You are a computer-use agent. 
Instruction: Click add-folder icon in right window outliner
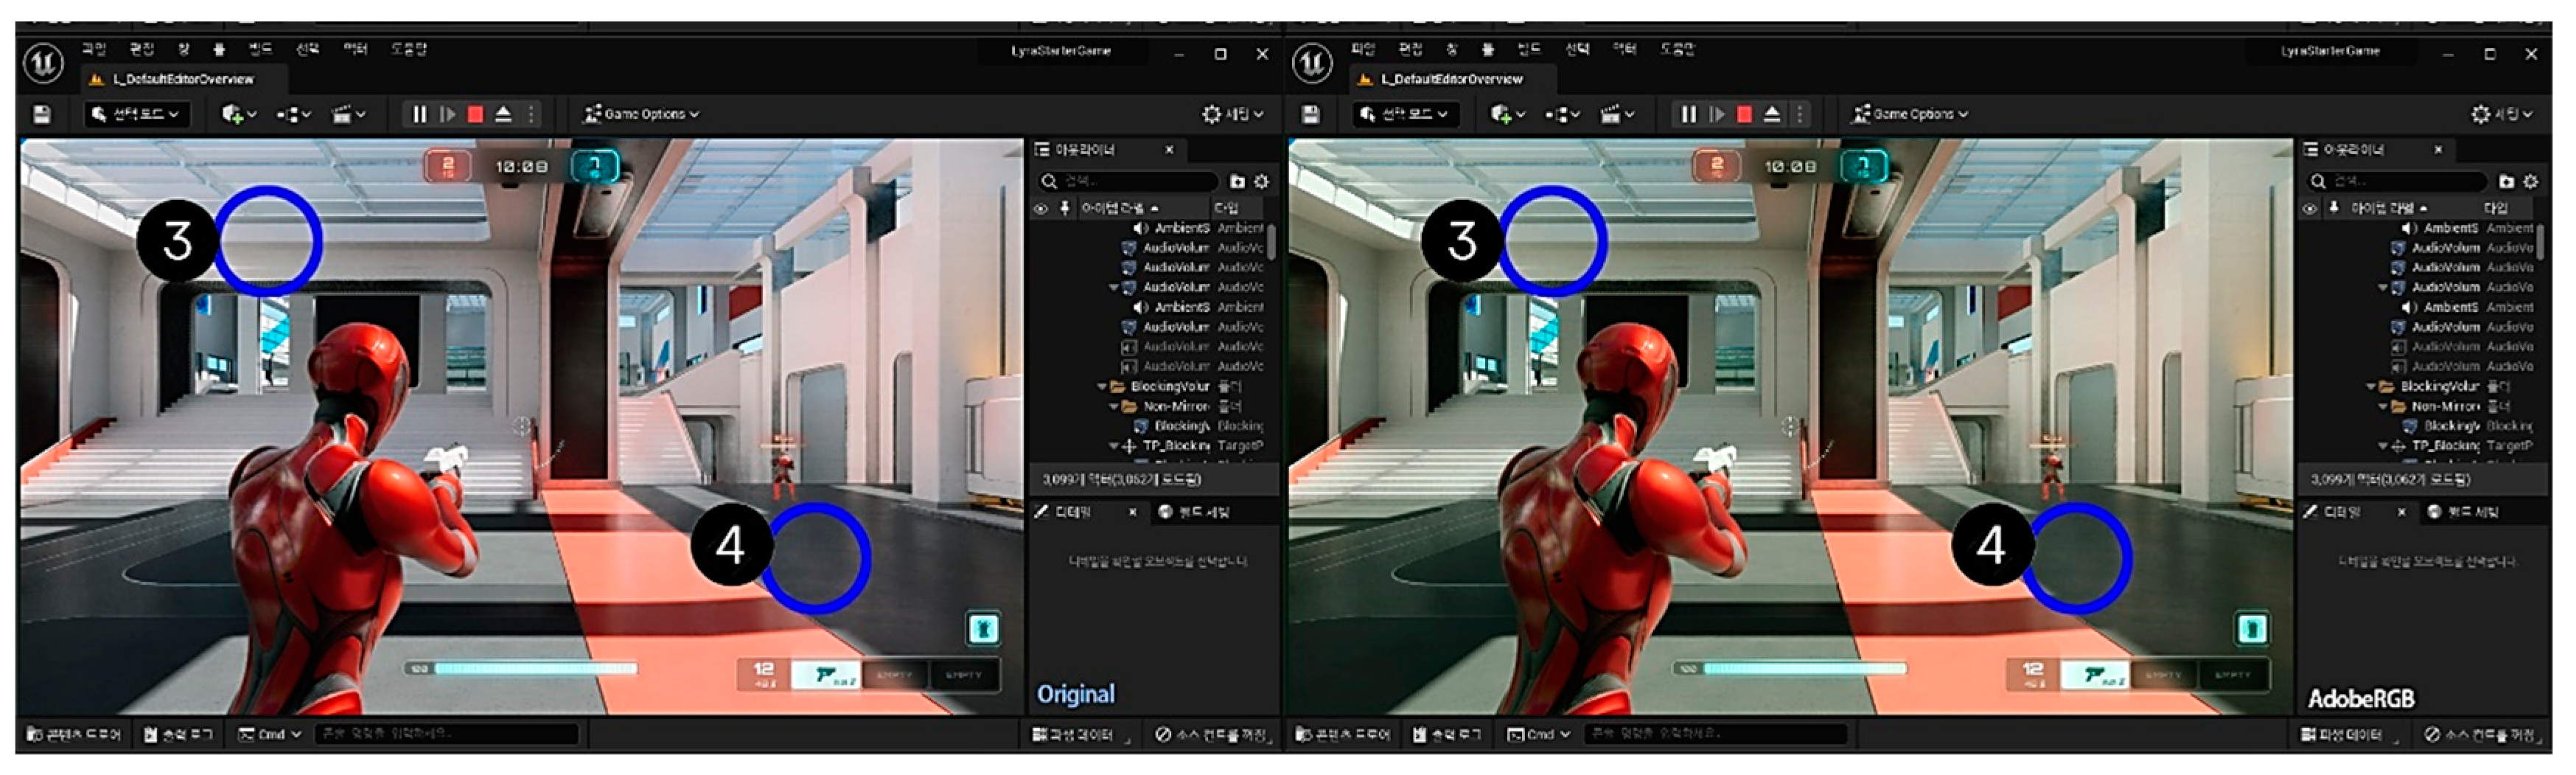(x=2506, y=181)
